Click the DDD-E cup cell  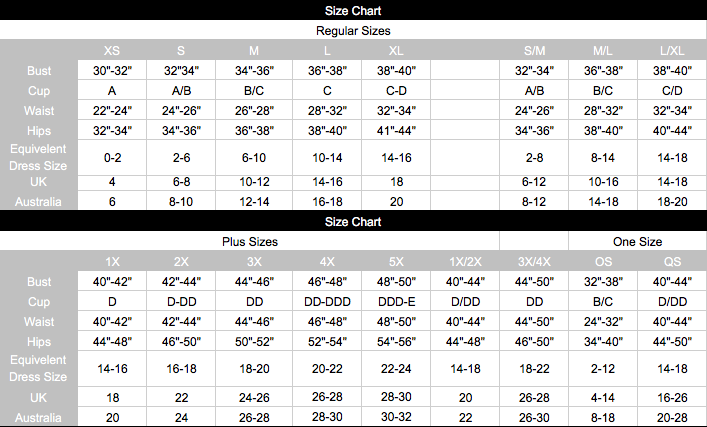(x=396, y=302)
